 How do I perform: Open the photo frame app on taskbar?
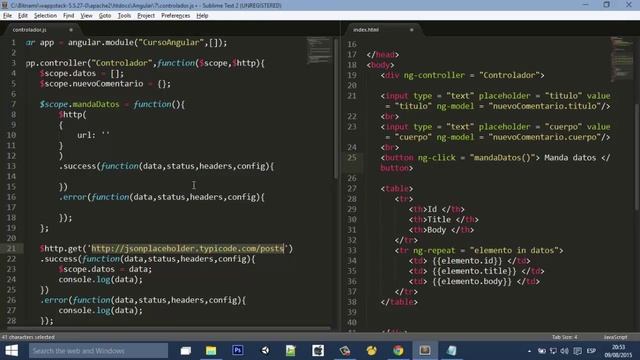(x=345, y=351)
